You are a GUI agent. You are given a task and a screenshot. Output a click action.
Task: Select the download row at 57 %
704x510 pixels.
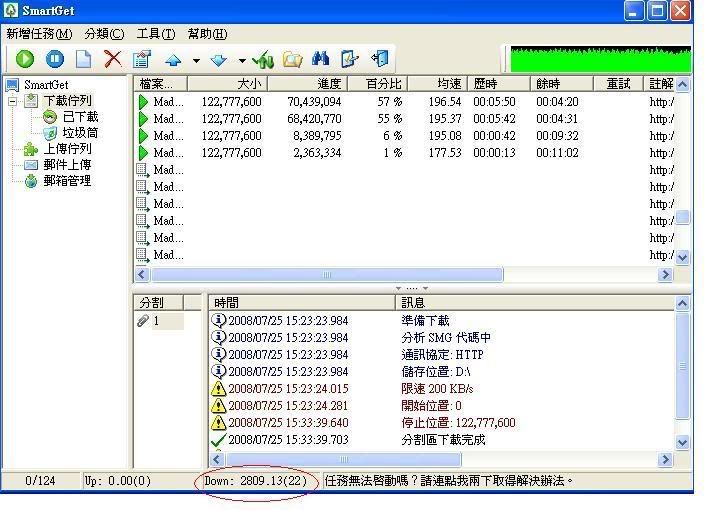tap(405, 102)
